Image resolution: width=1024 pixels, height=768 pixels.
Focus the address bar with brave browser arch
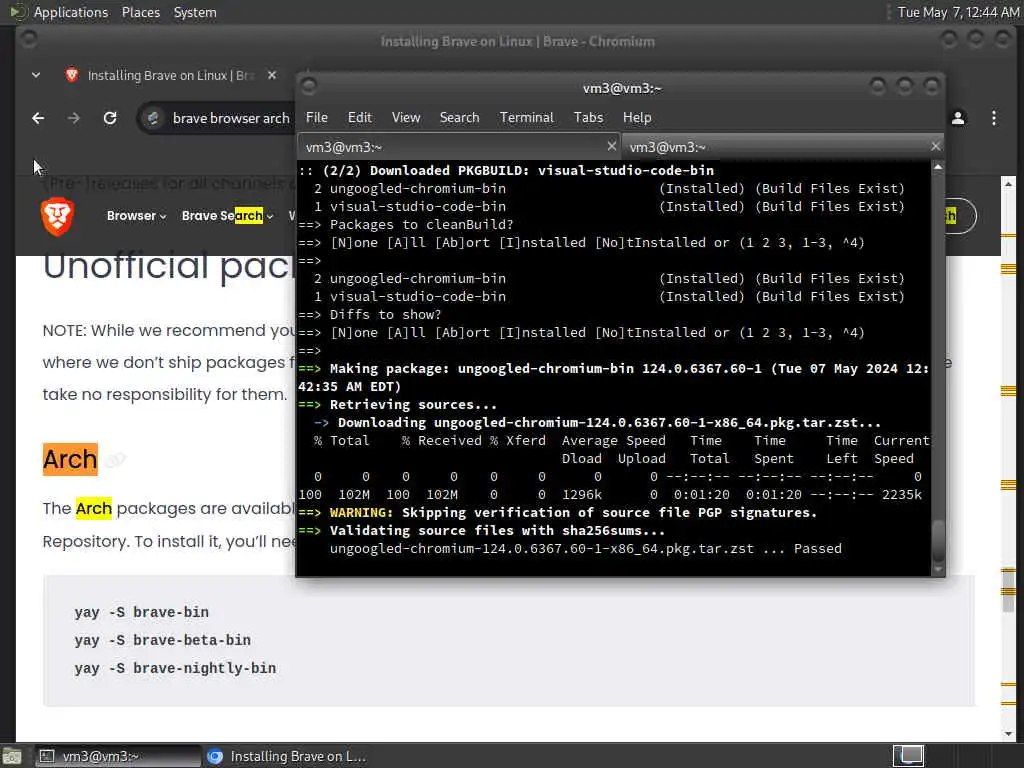coord(231,118)
